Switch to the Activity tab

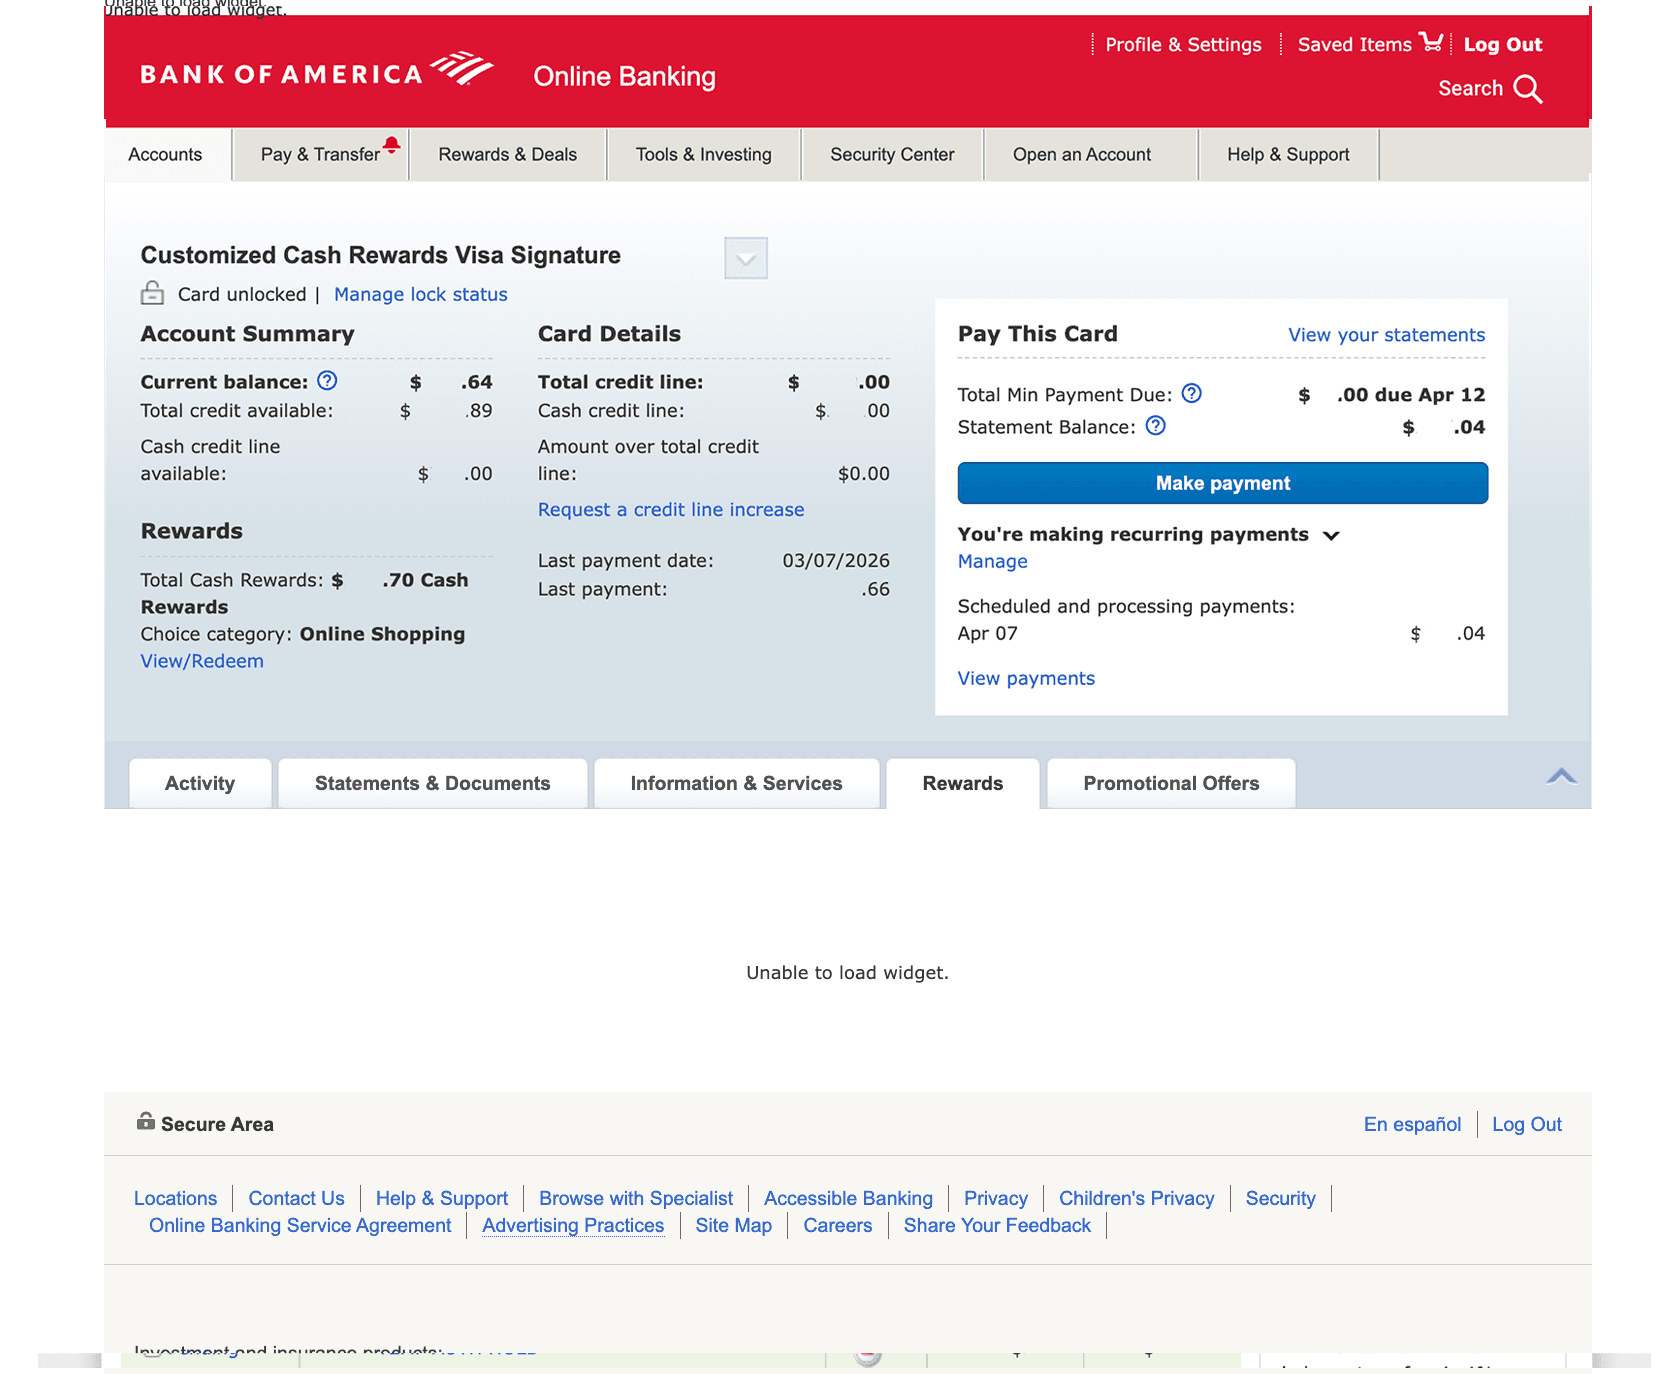click(x=200, y=783)
